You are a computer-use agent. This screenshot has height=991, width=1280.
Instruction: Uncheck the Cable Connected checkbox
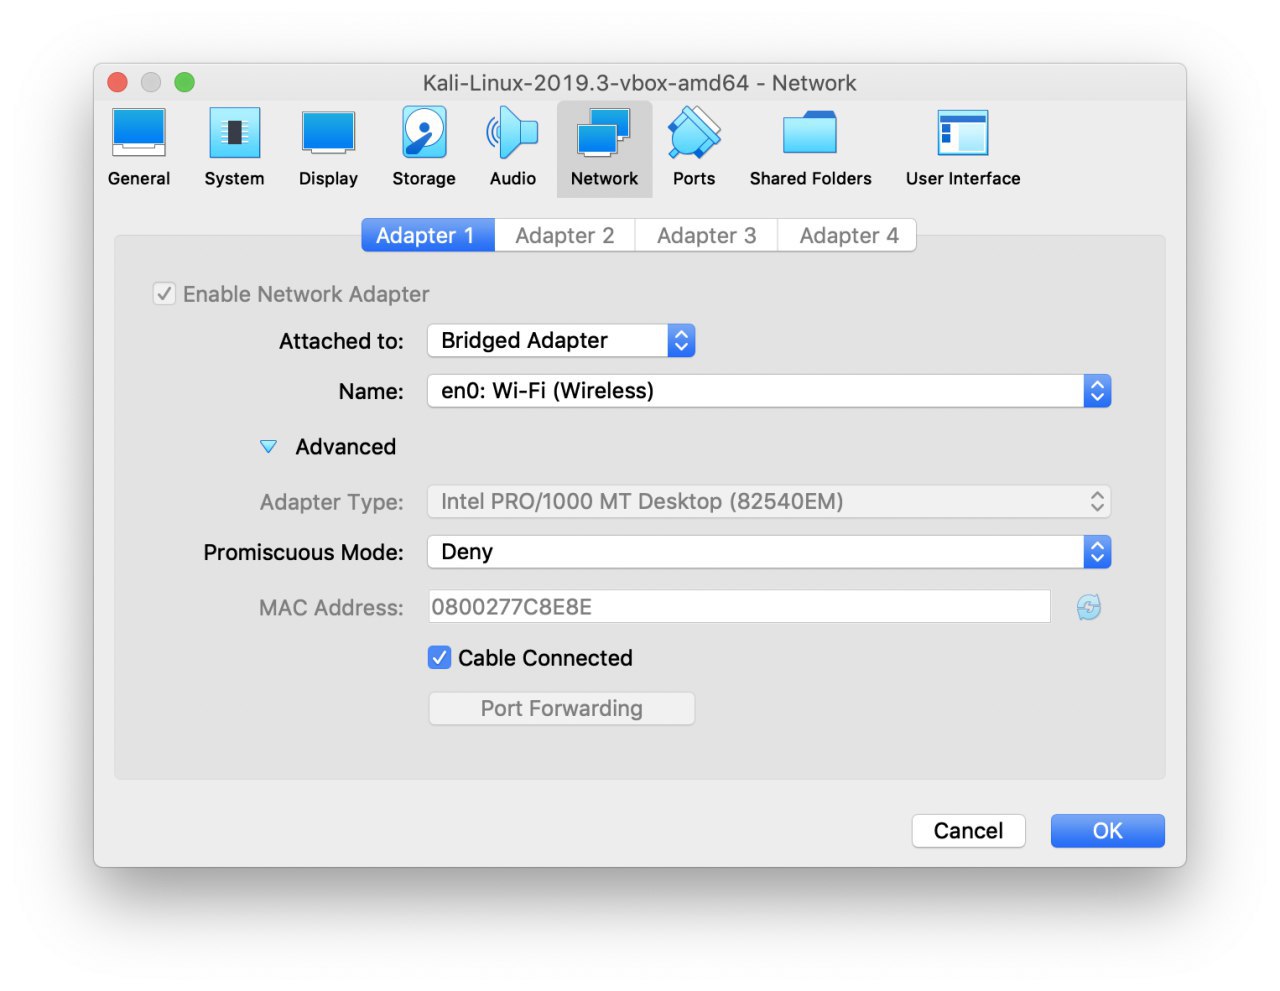point(439,657)
